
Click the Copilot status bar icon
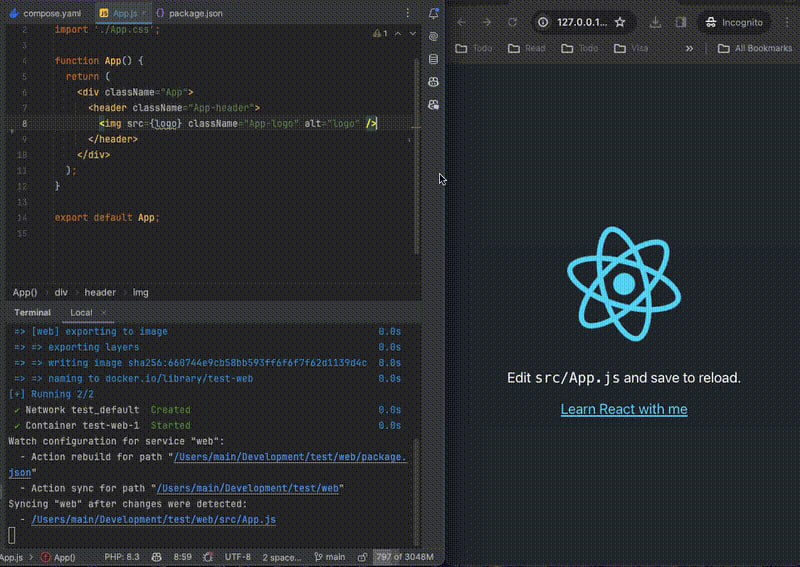click(x=157, y=557)
